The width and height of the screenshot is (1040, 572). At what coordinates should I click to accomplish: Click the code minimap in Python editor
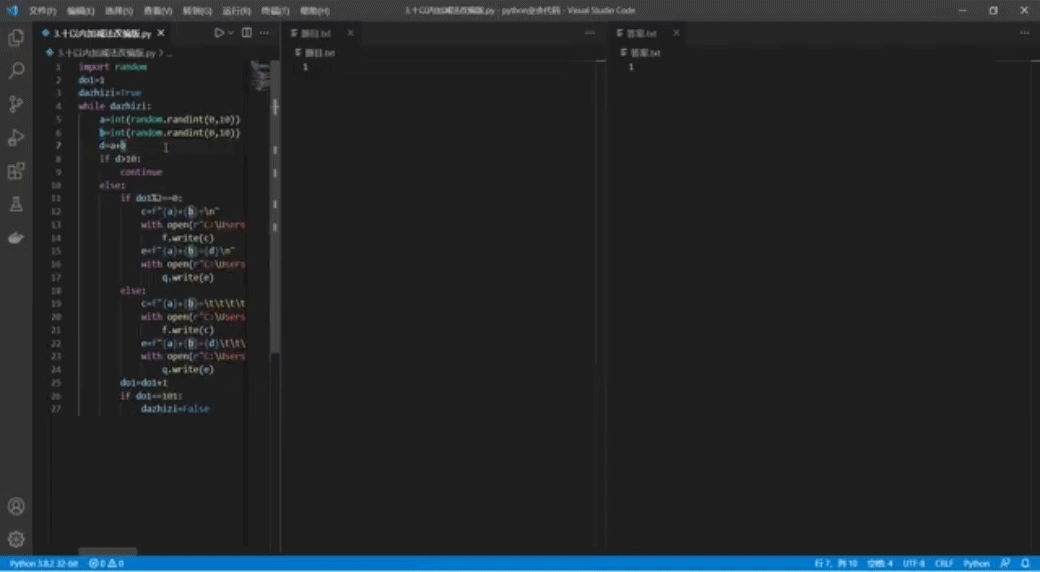pyautogui.click(x=259, y=75)
